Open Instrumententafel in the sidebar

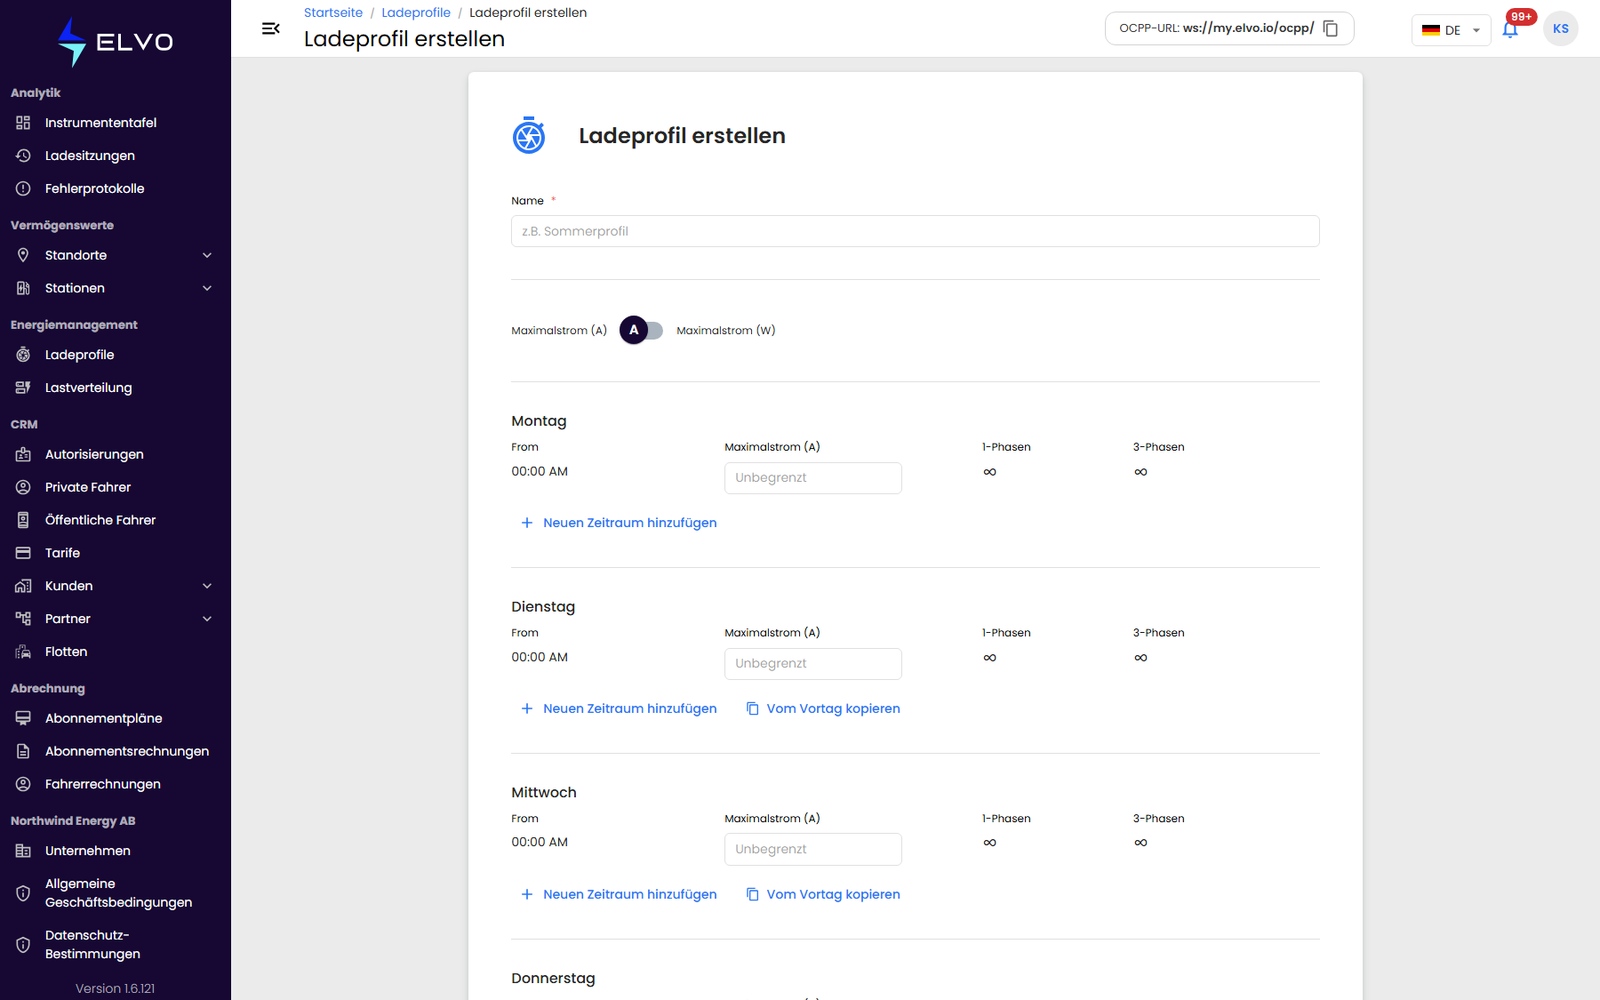[101, 123]
